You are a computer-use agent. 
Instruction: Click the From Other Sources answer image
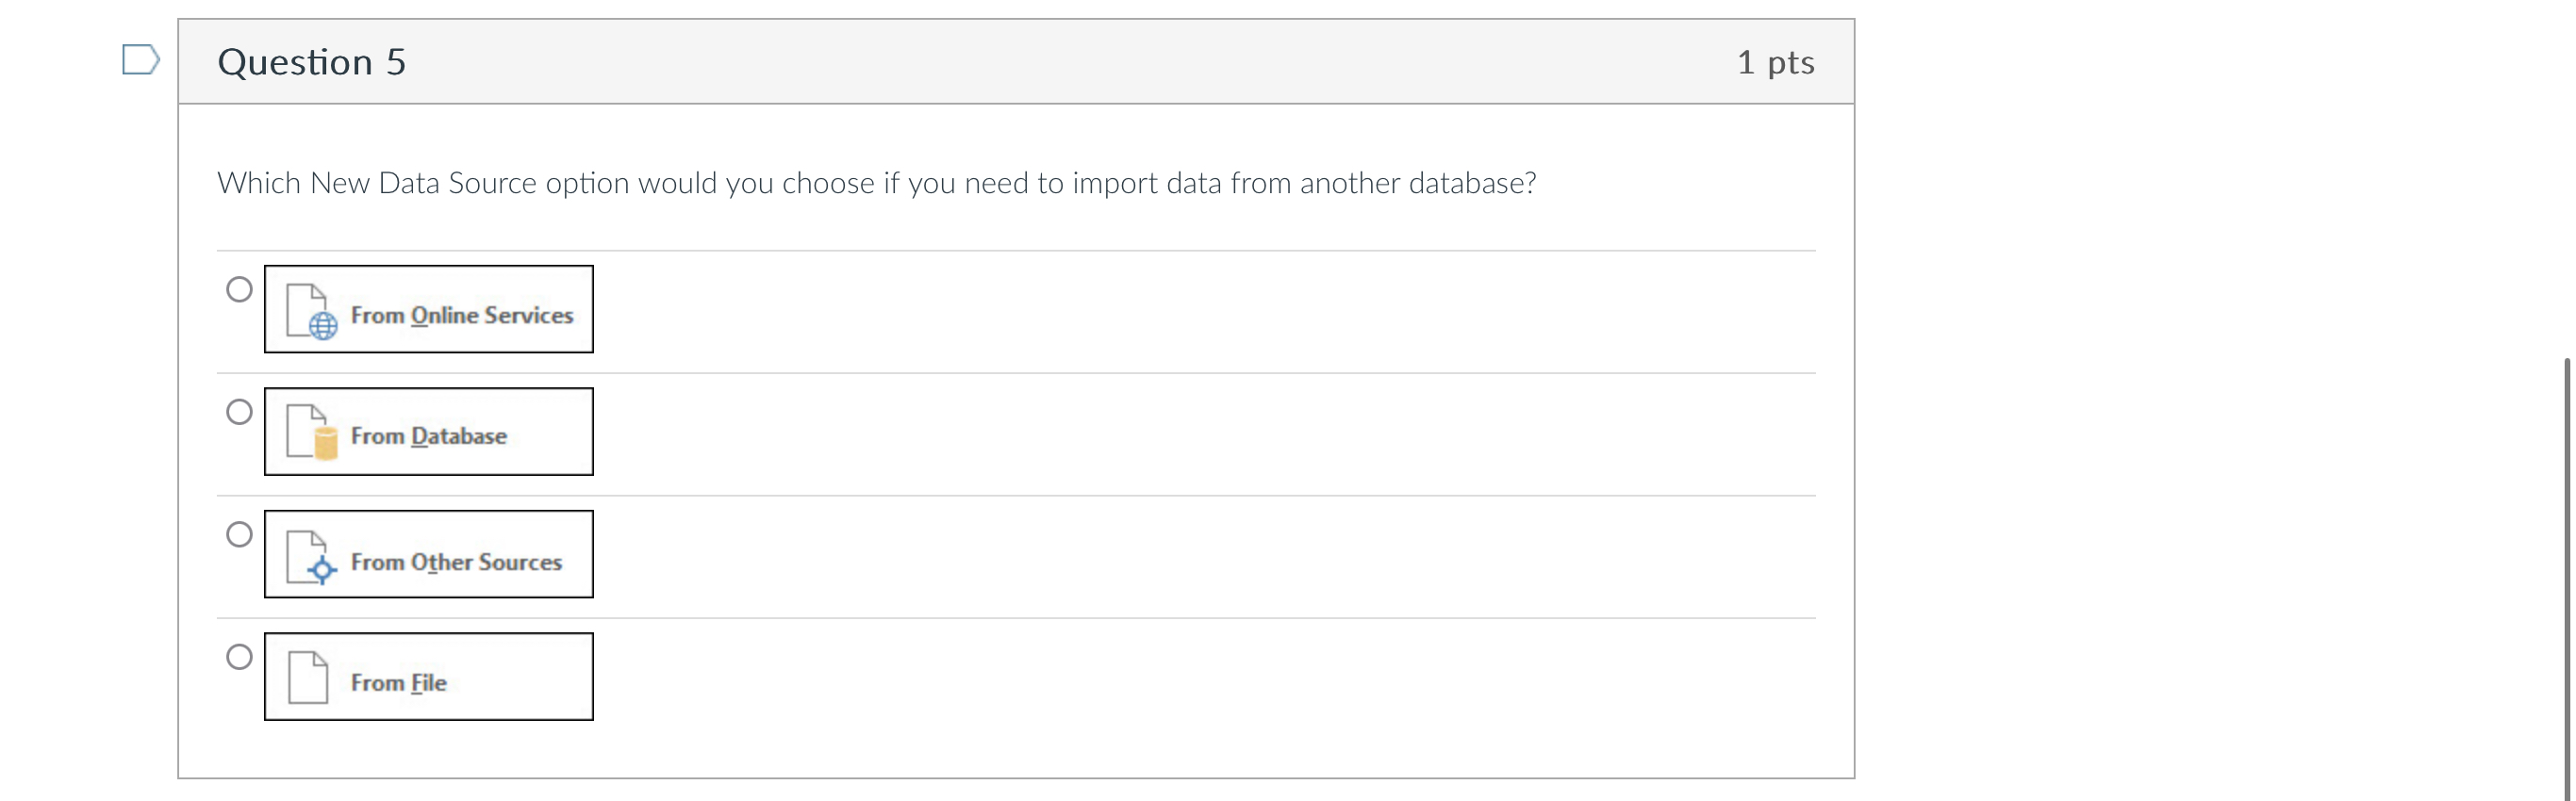click(429, 554)
